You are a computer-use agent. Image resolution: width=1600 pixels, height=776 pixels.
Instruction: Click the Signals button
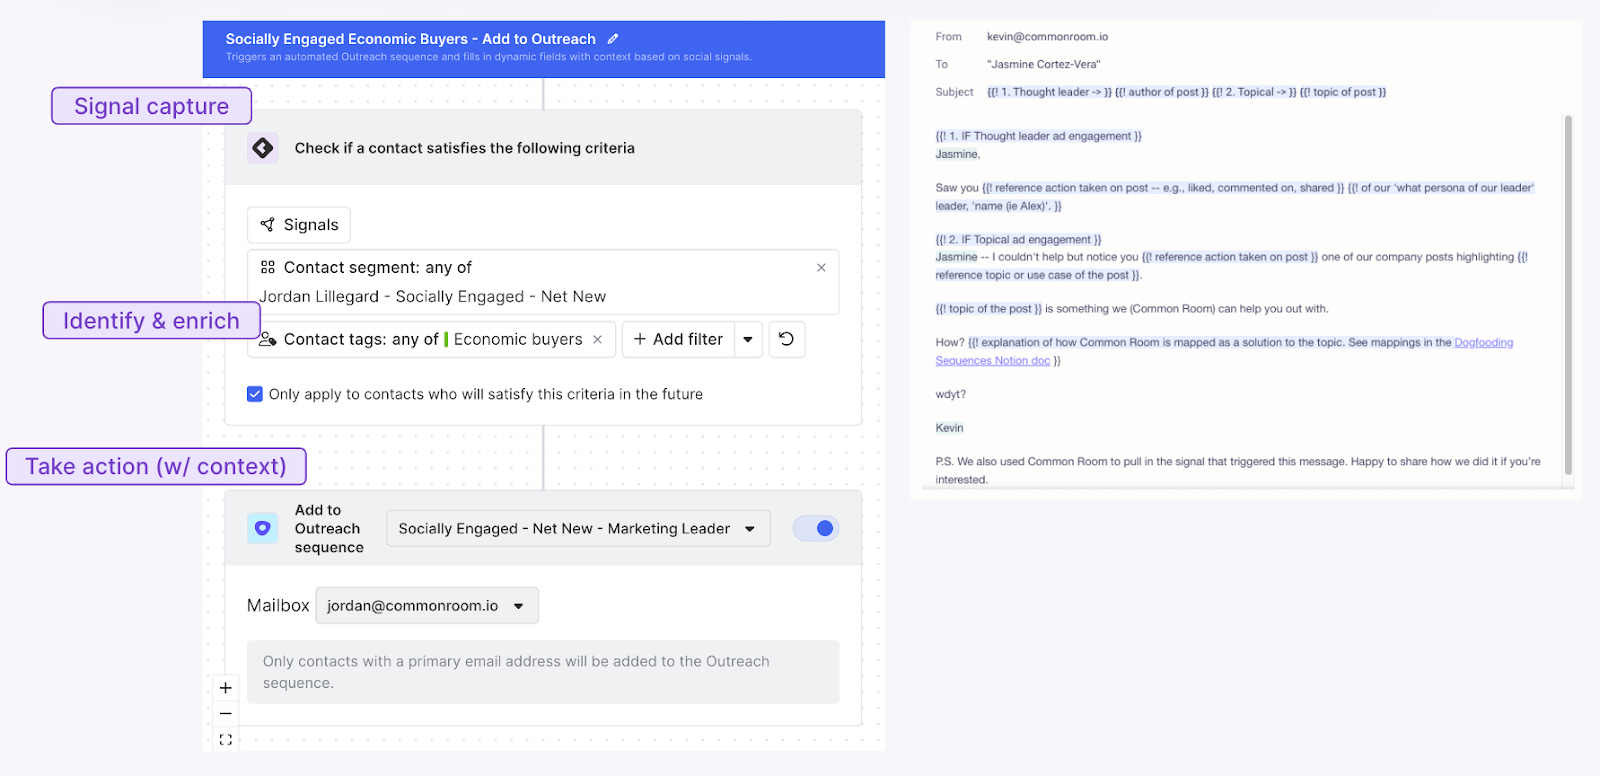[299, 225]
